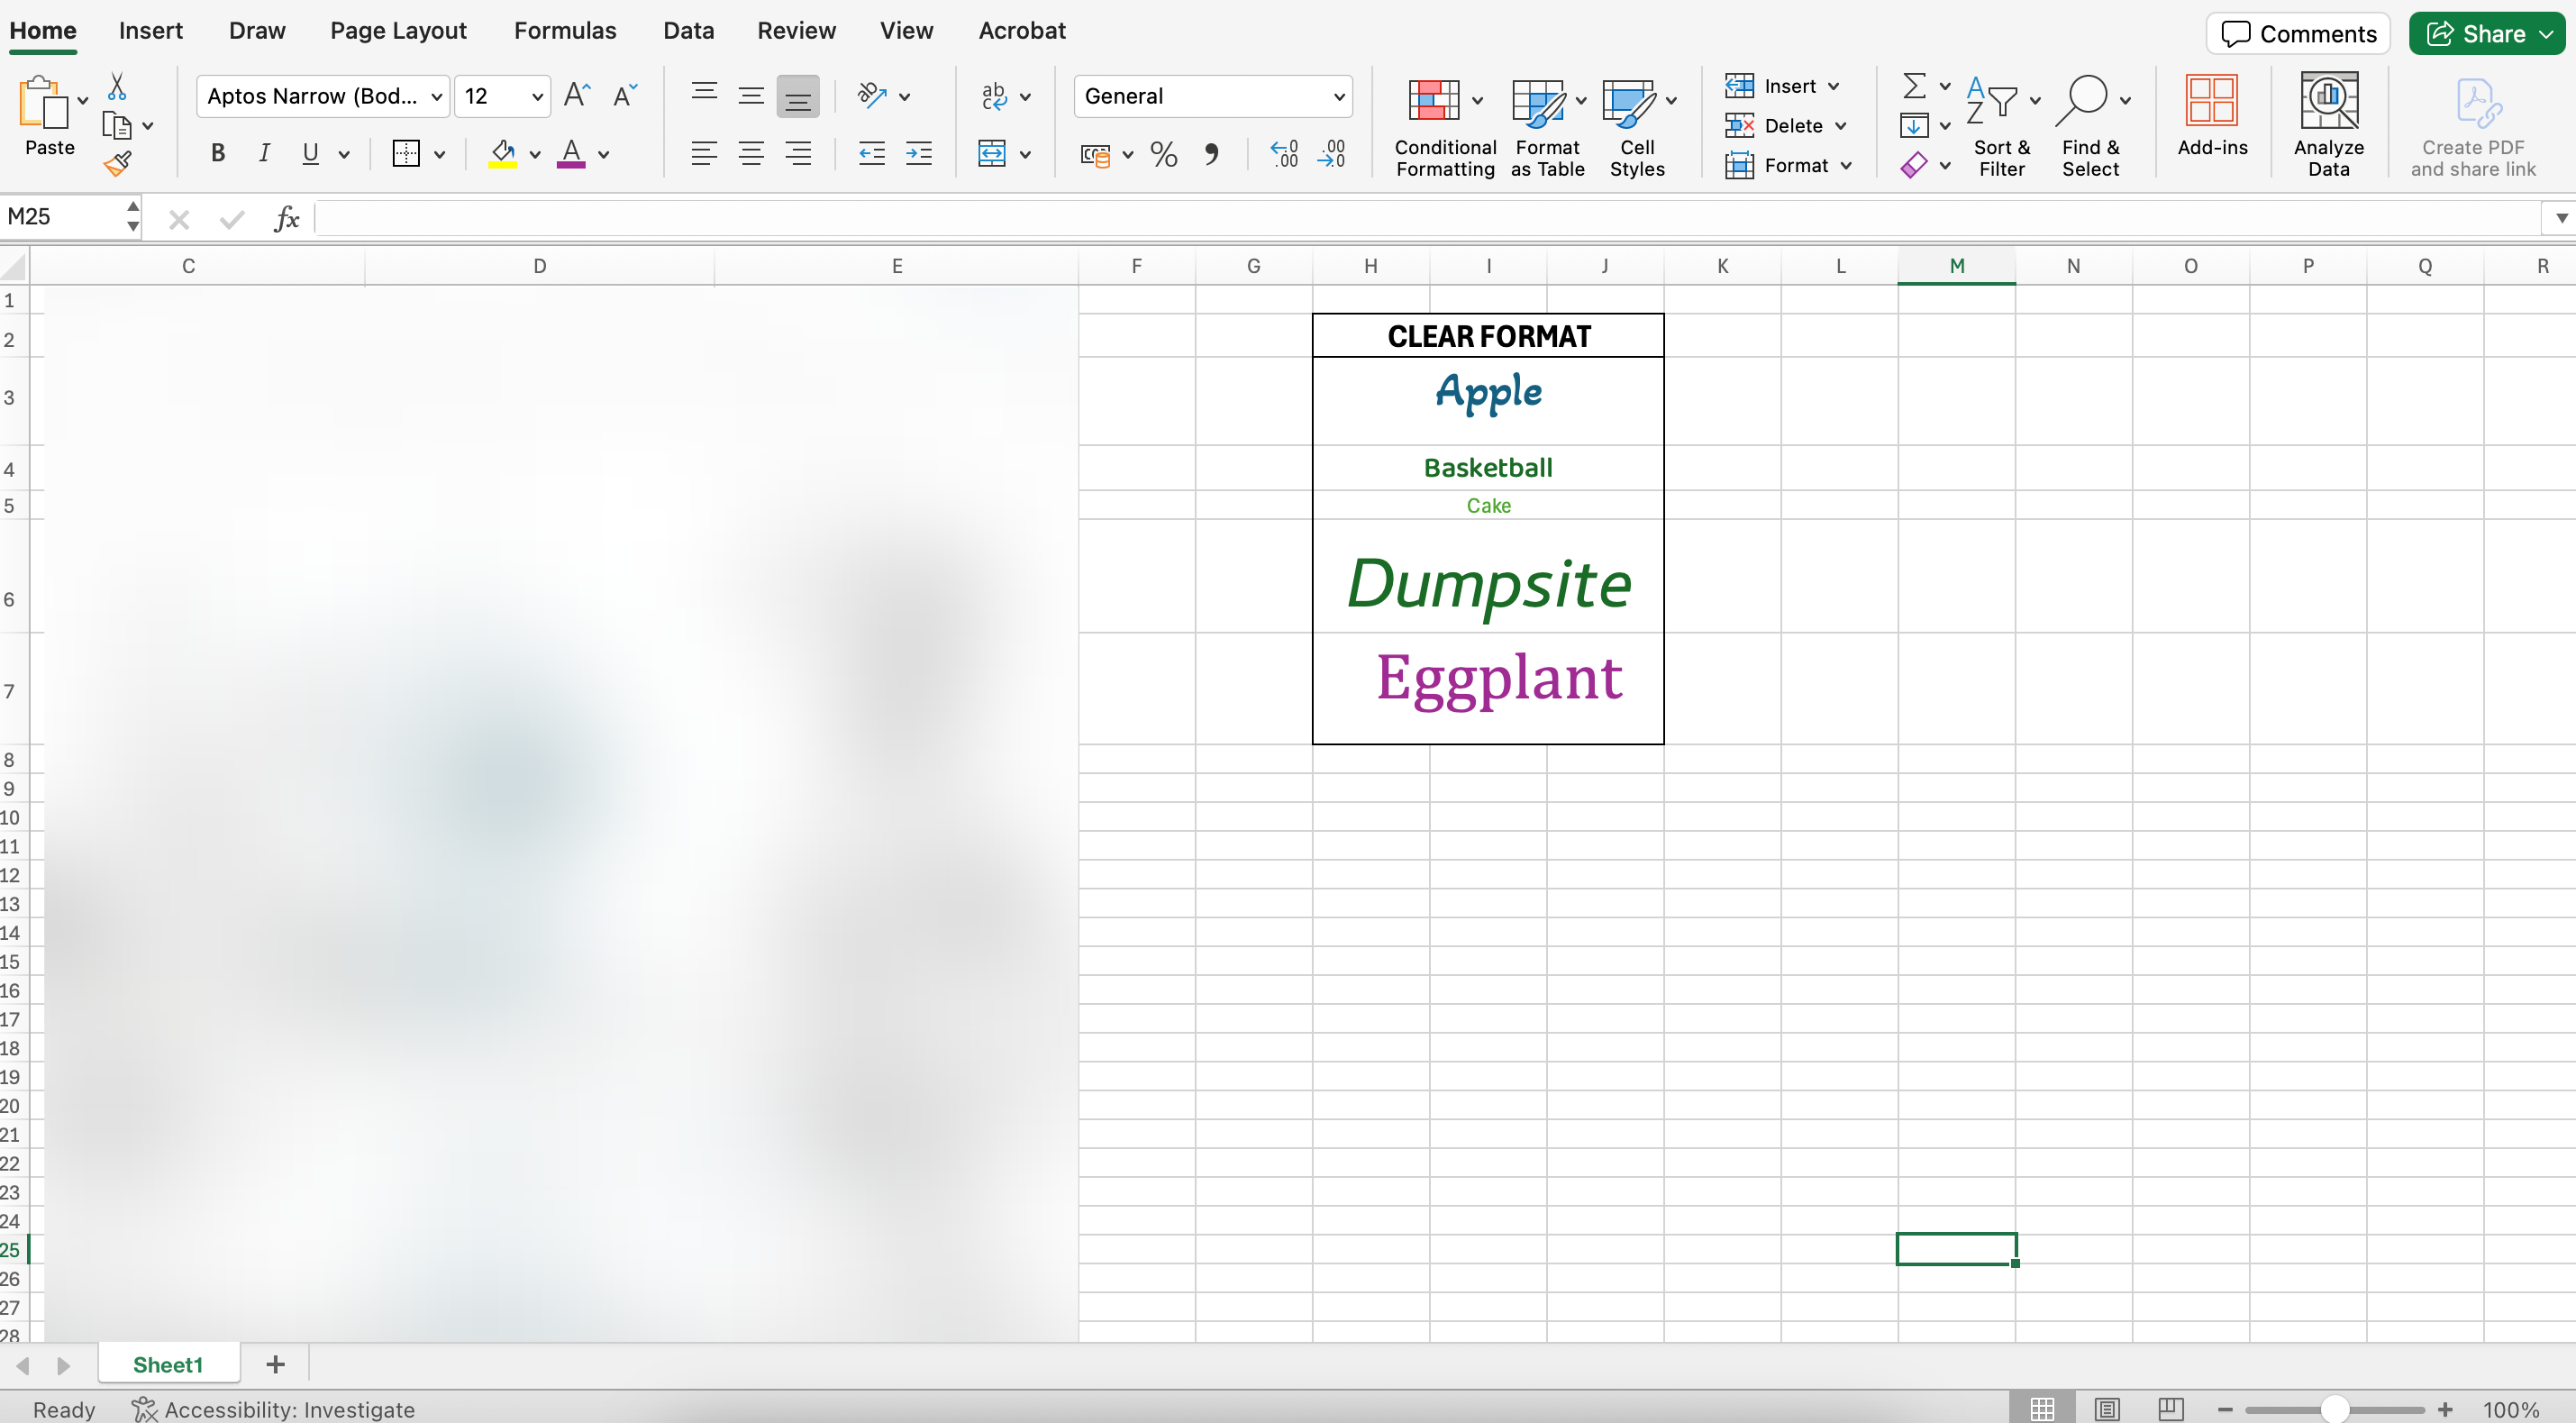The image size is (2576, 1423).
Task: Expand the General number format dropdown
Action: point(1338,97)
